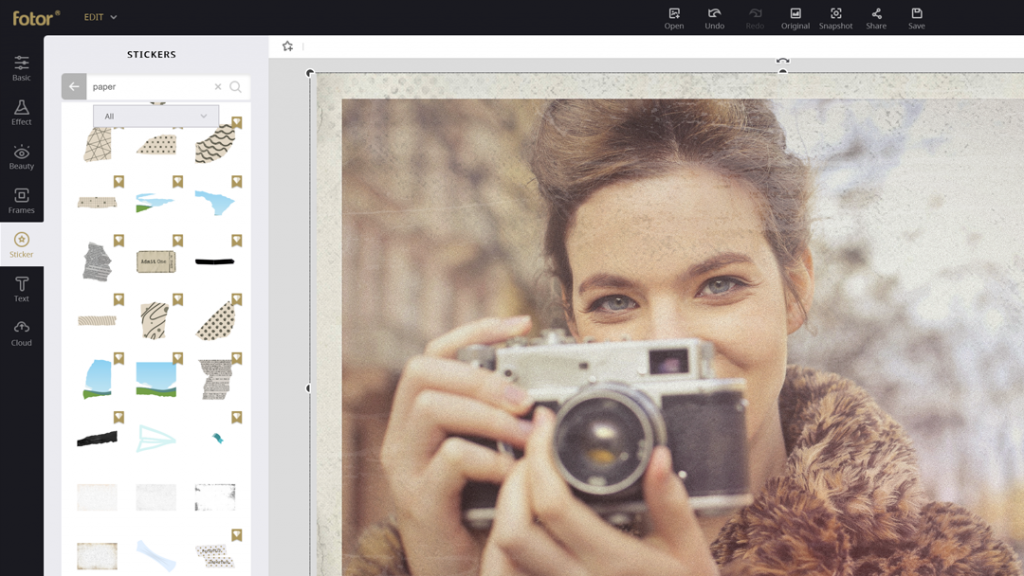This screenshot has width=1024, height=576.
Task: Add the small teal scrap sticker
Action: (217, 438)
